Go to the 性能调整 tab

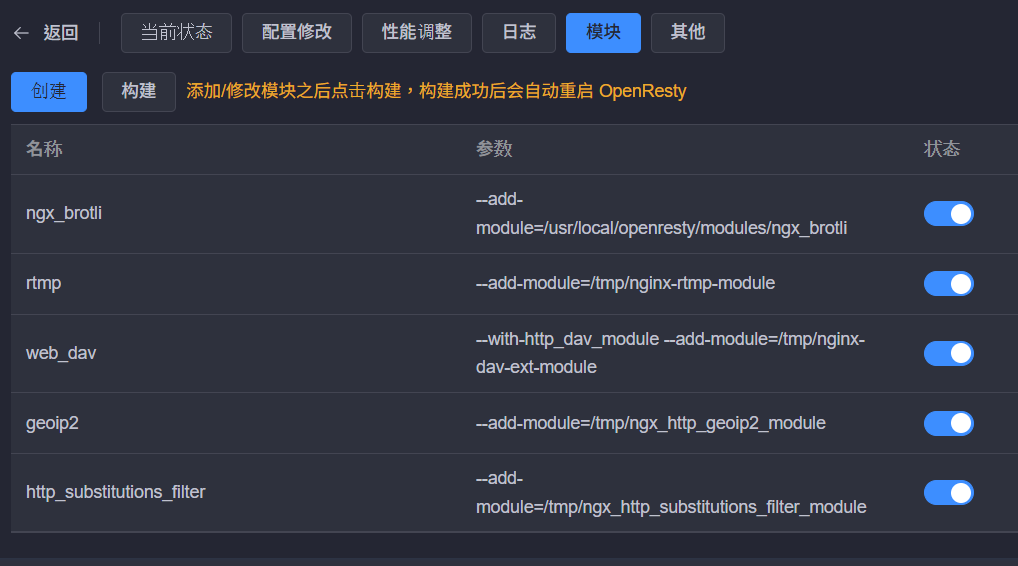coord(416,33)
